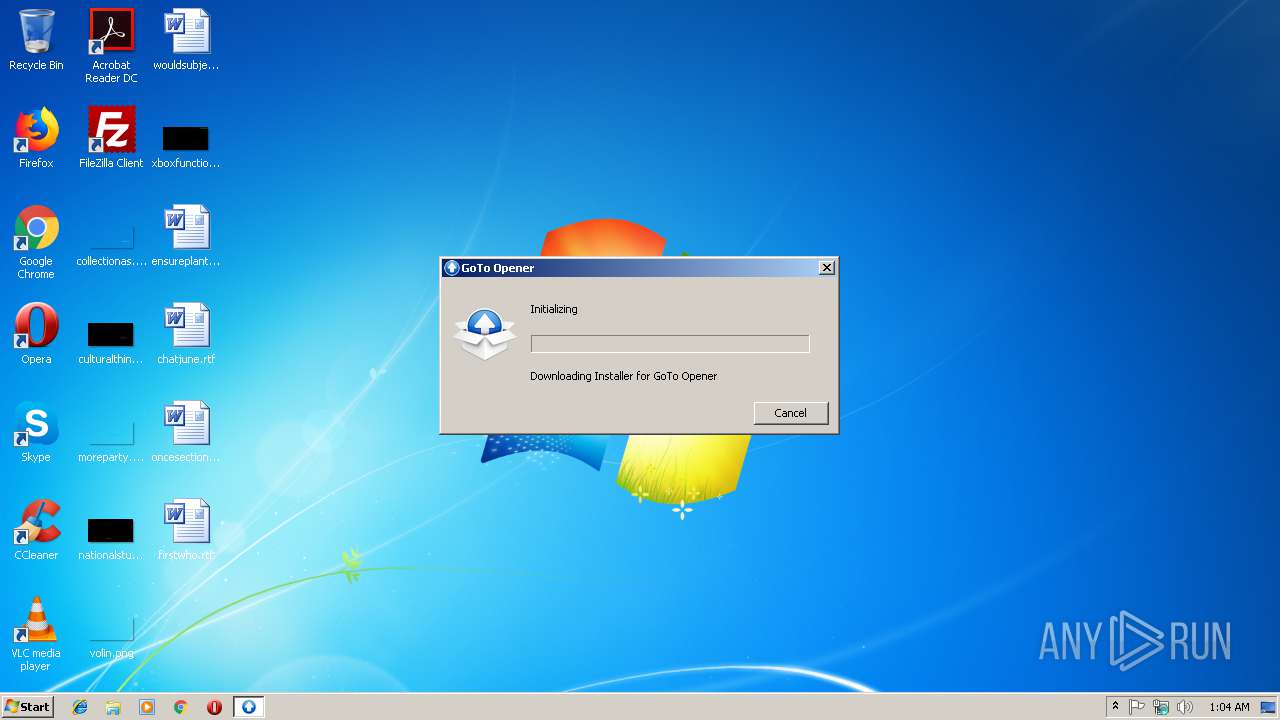1280x720 pixels.
Task: Open the Start menu
Action: [27, 707]
